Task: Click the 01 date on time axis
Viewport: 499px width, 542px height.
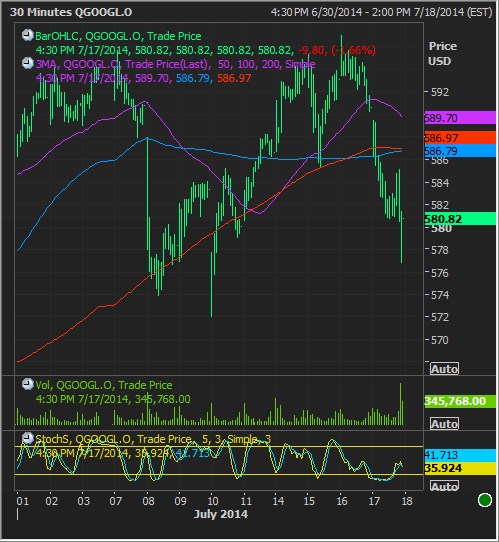Action: click(x=22, y=501)
